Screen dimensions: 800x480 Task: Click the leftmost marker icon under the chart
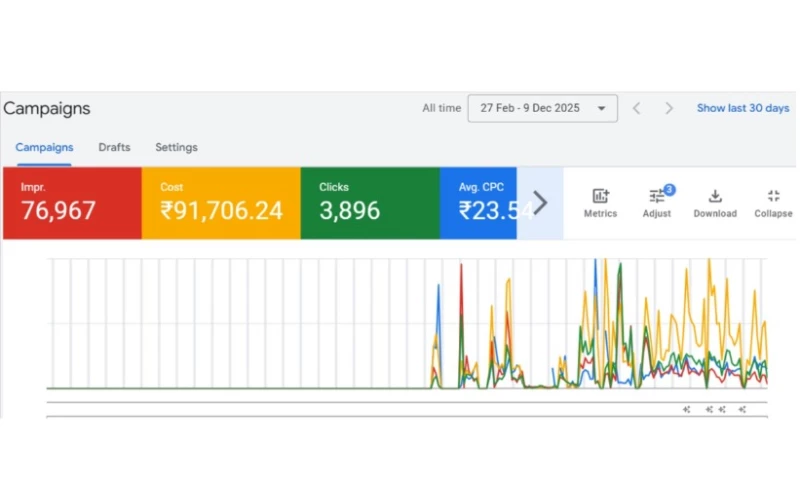pos(687,409)
